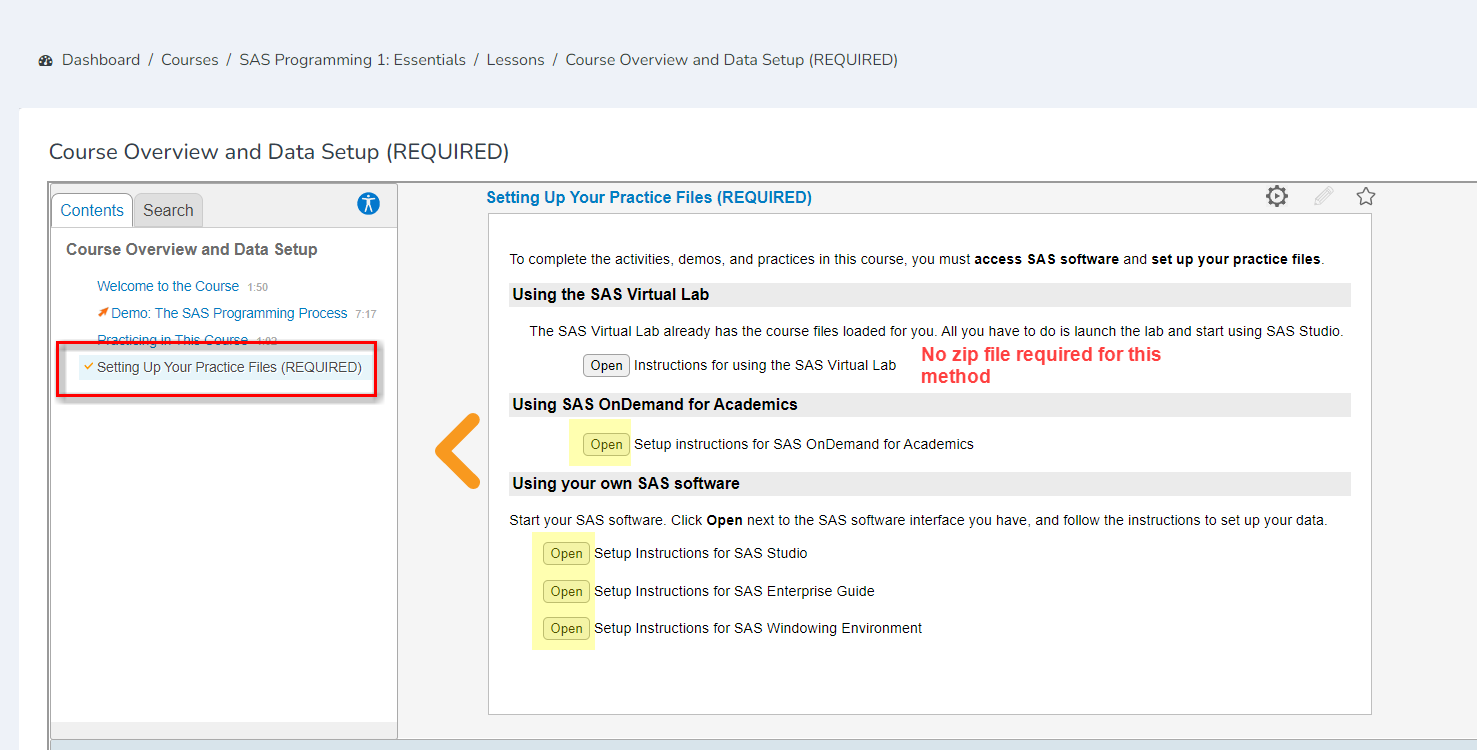The width and height of the screenshot is (1477, 750).
Task: Click the "Using your own SAS software" heading
Action: coord(626,484)
